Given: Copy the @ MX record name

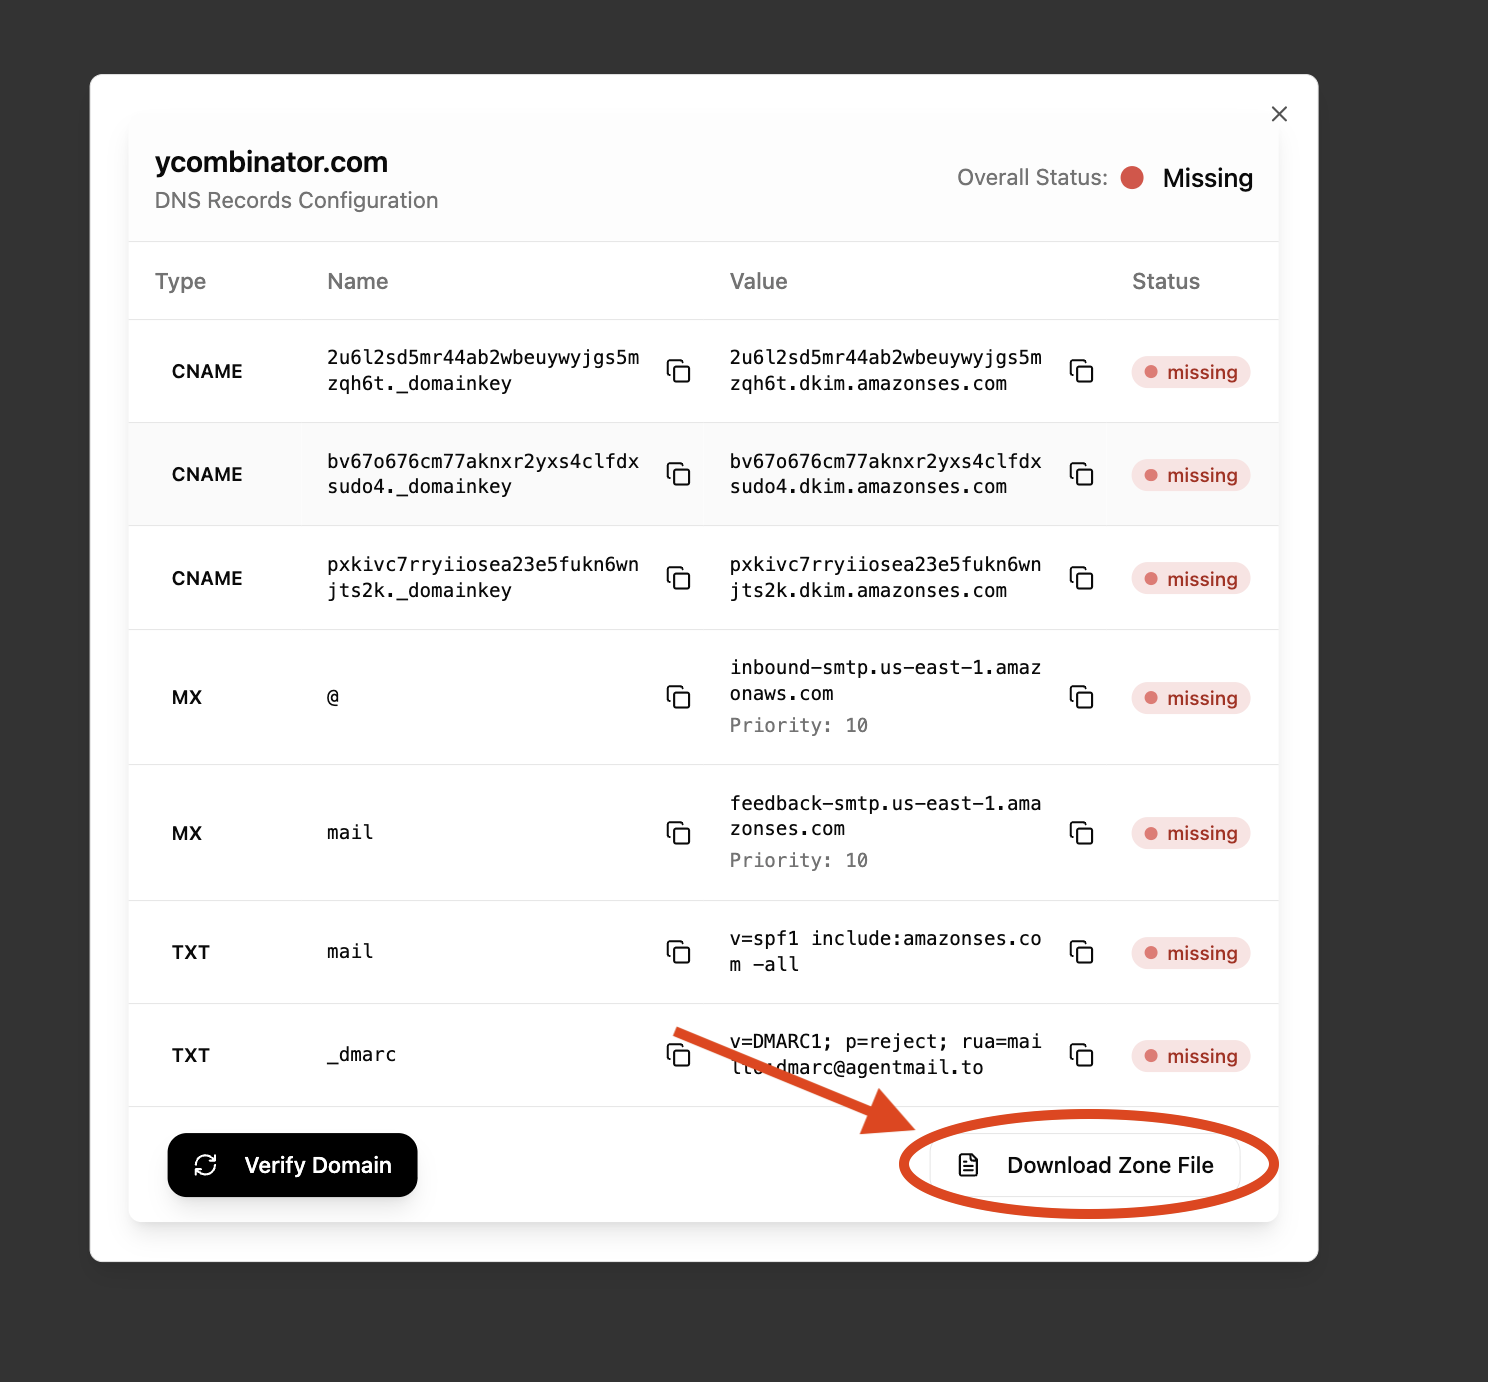Looking at the screenshot, I should pyautogui.click(x=679, y=698).
